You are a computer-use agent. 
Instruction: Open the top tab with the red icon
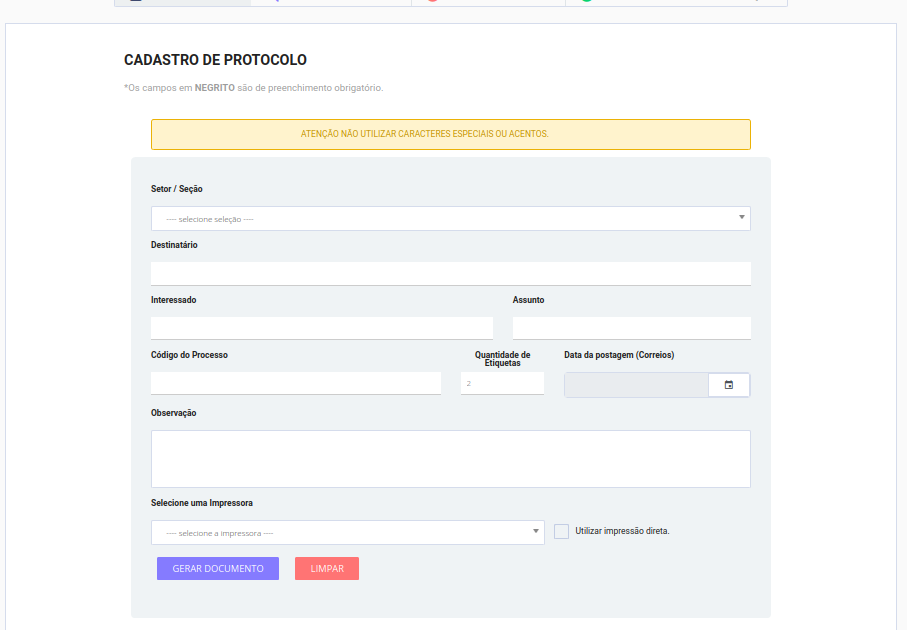click(x=488, y=2)
